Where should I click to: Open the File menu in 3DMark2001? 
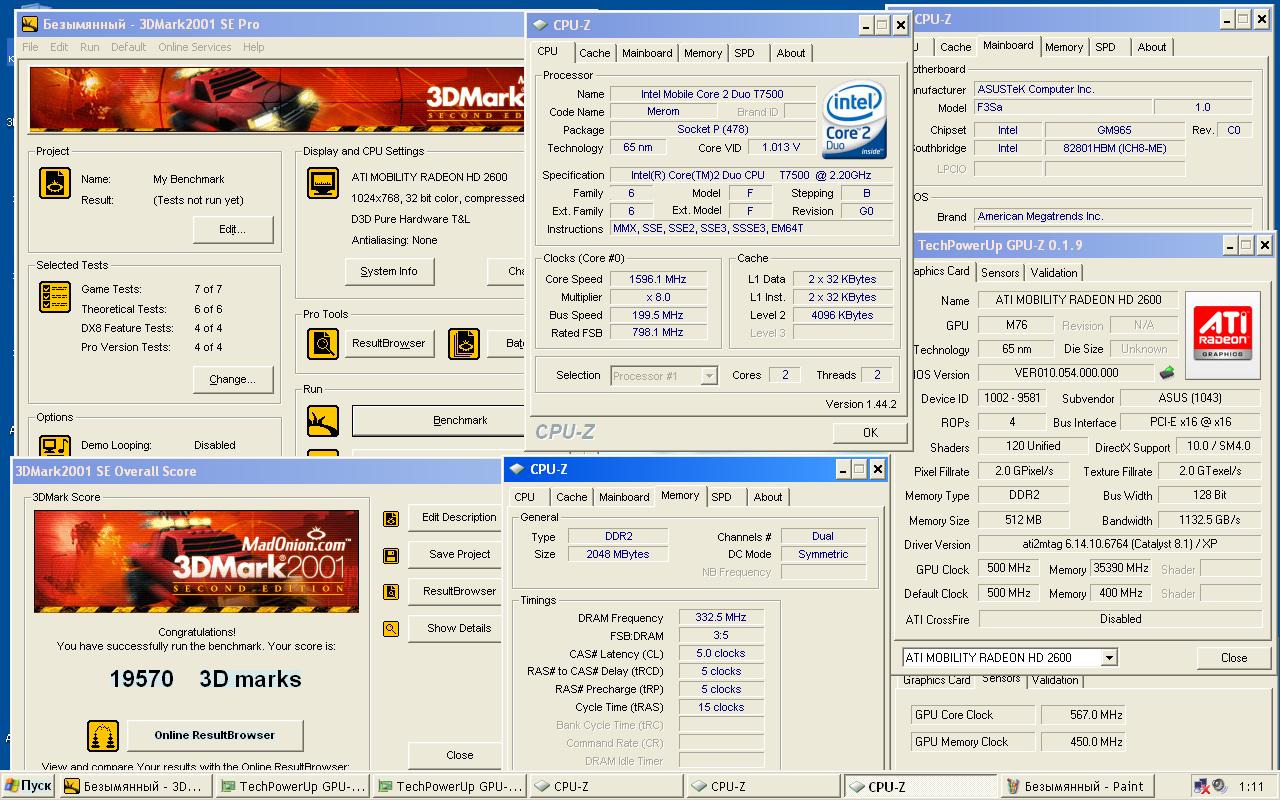[30, 47]
